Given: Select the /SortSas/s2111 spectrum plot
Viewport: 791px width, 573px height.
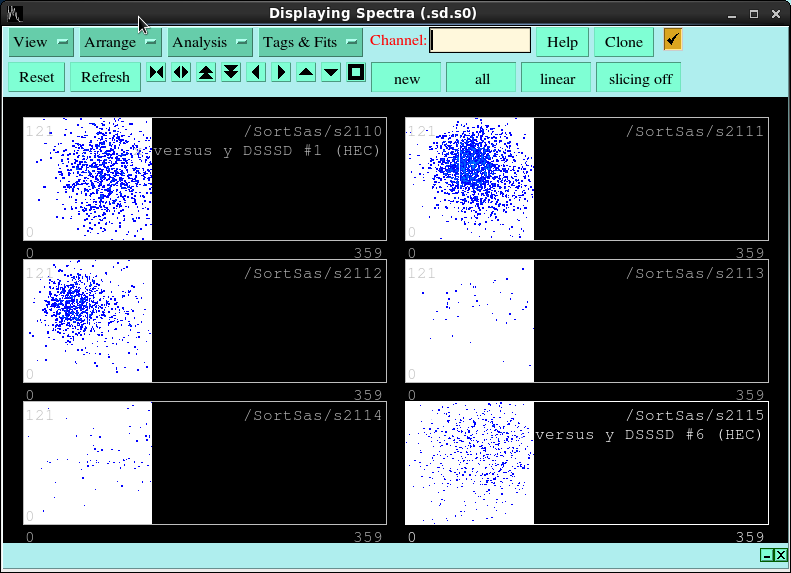Looking at the screenshot, I should click(x=587, y=179).
